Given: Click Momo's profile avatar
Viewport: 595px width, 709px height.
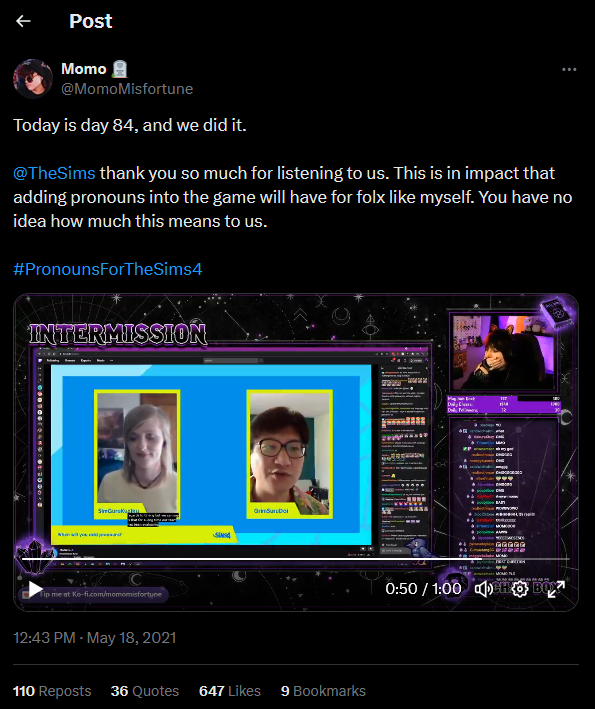Looking at the screenshot, I should (33, 79).
